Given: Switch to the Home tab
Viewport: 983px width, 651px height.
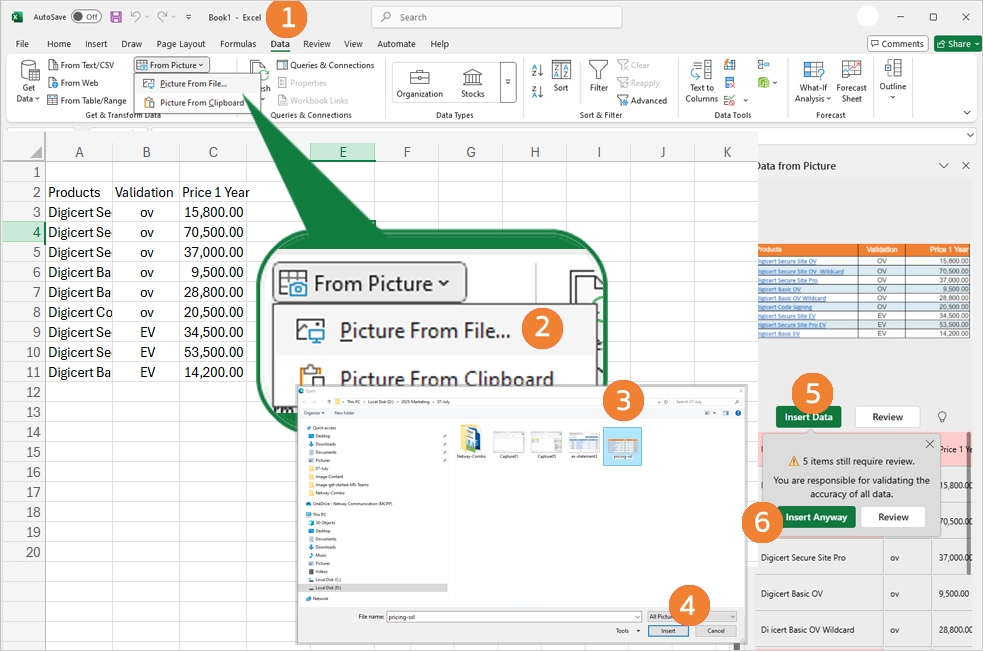Looking at the screenshot, I should coord(59,44).
